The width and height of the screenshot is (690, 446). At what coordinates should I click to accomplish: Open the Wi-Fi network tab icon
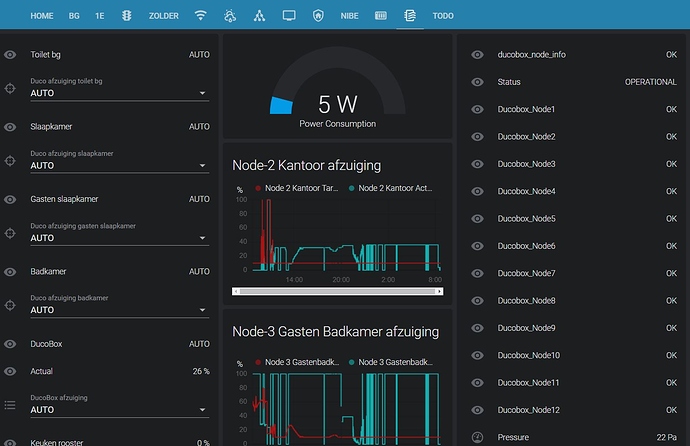pos(200,17)
